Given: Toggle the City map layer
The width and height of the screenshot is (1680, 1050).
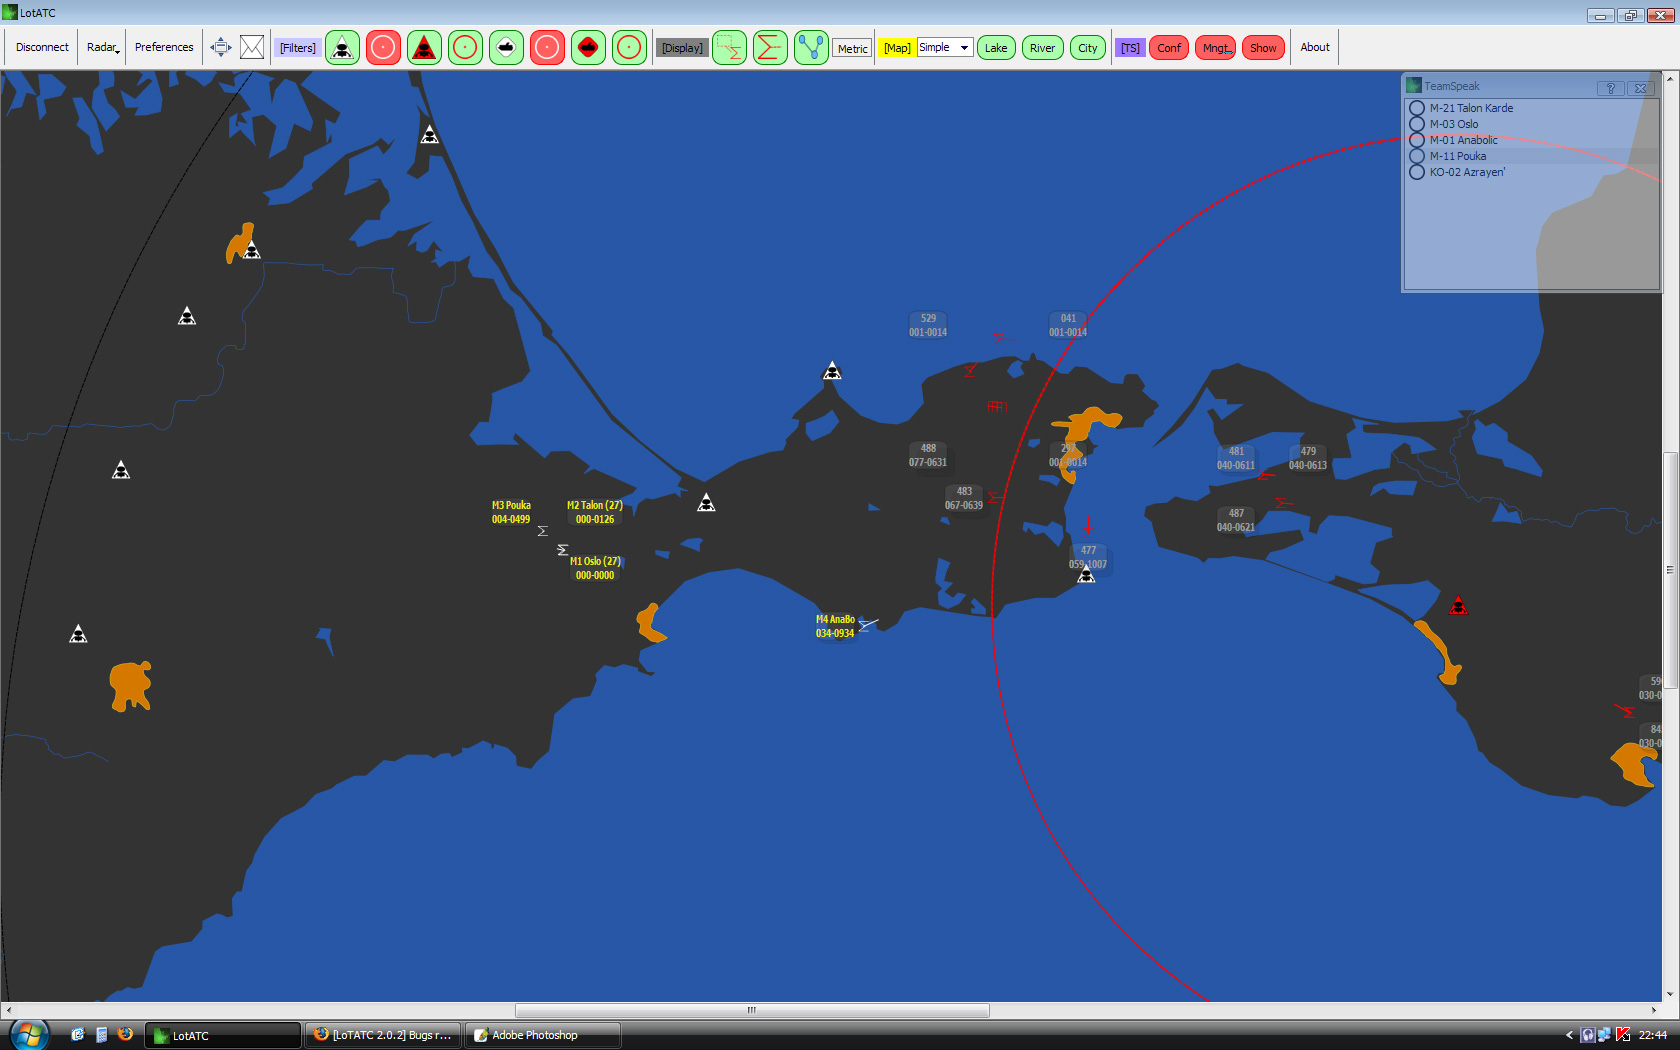Looking at the screenshot, I should click(1087, 47).
